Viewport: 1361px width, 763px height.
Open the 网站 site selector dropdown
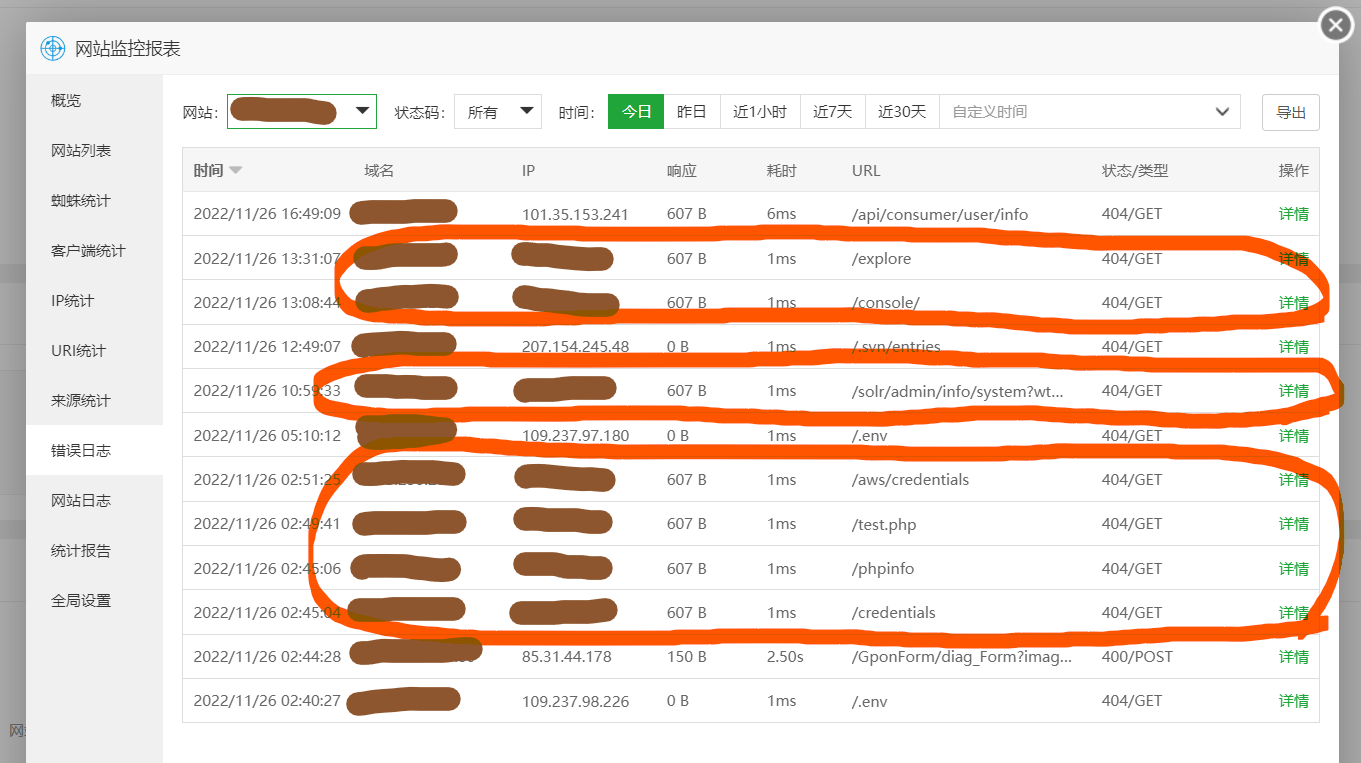[302, 112]
